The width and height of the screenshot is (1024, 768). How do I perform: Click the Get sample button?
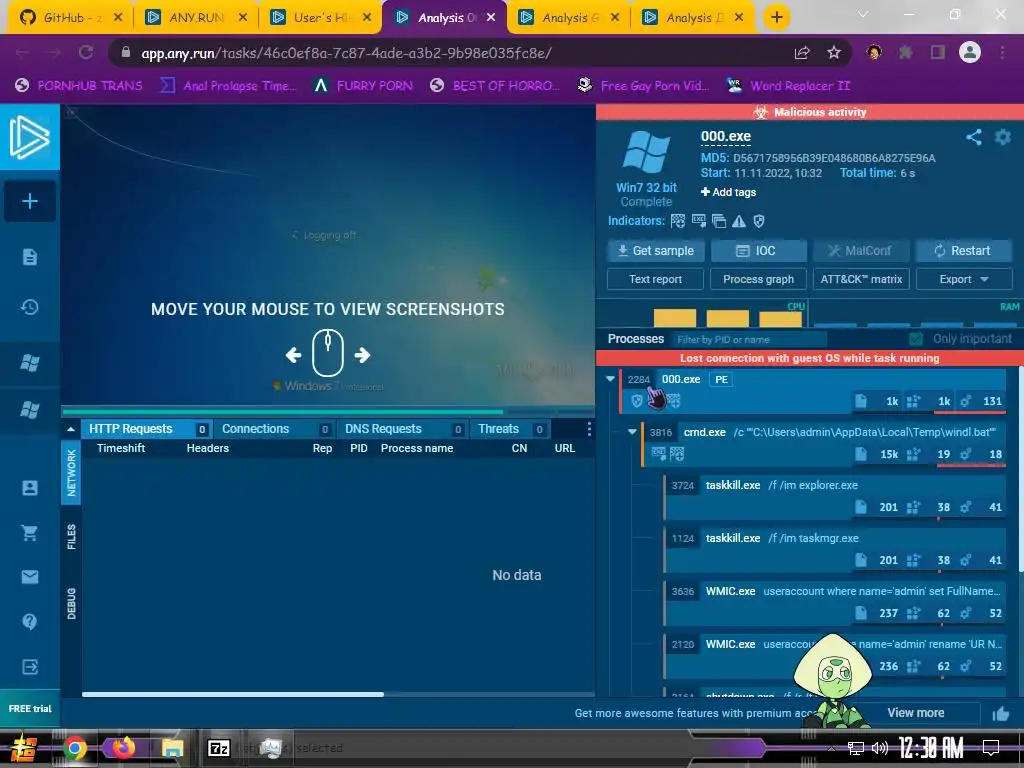655,251
